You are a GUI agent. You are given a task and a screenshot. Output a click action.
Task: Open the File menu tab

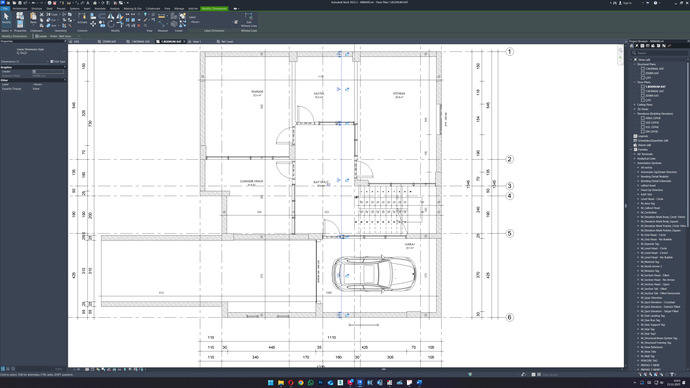pyautogui.click(x=5, y=8)
